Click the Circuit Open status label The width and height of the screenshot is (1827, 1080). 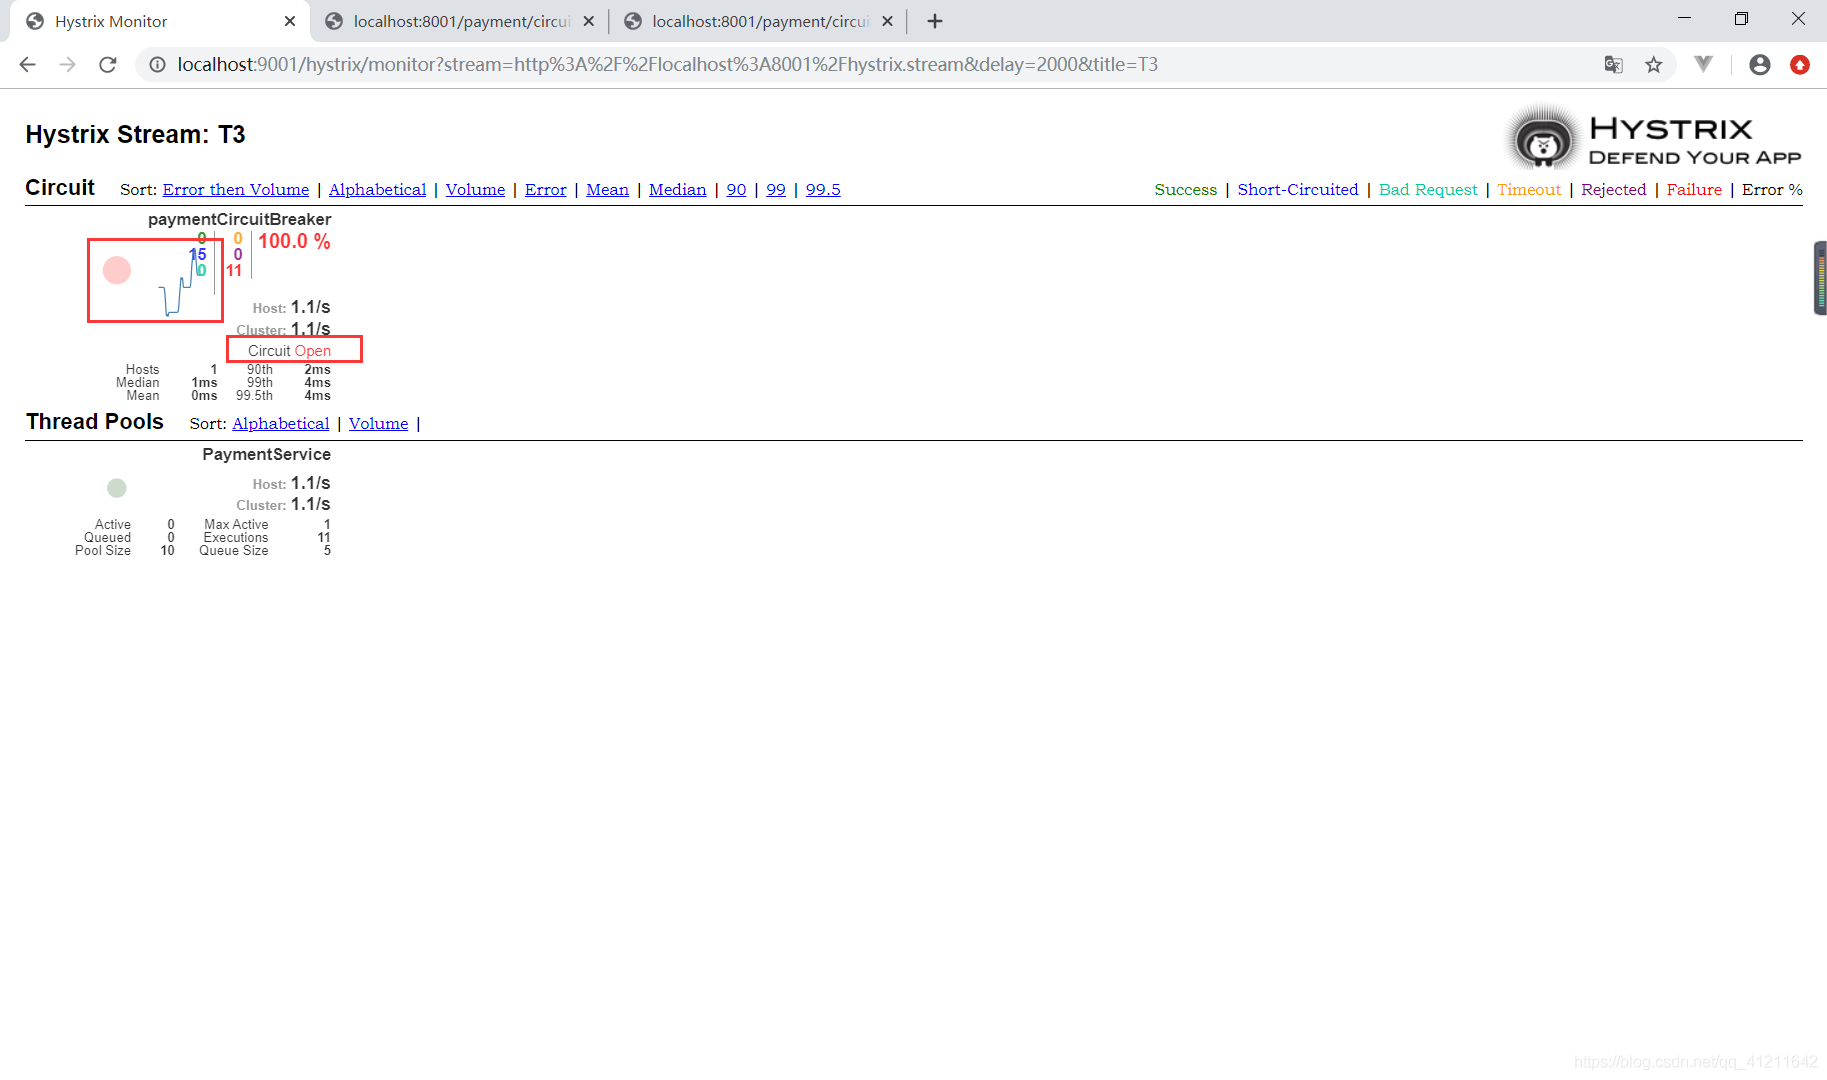(289, 351)
